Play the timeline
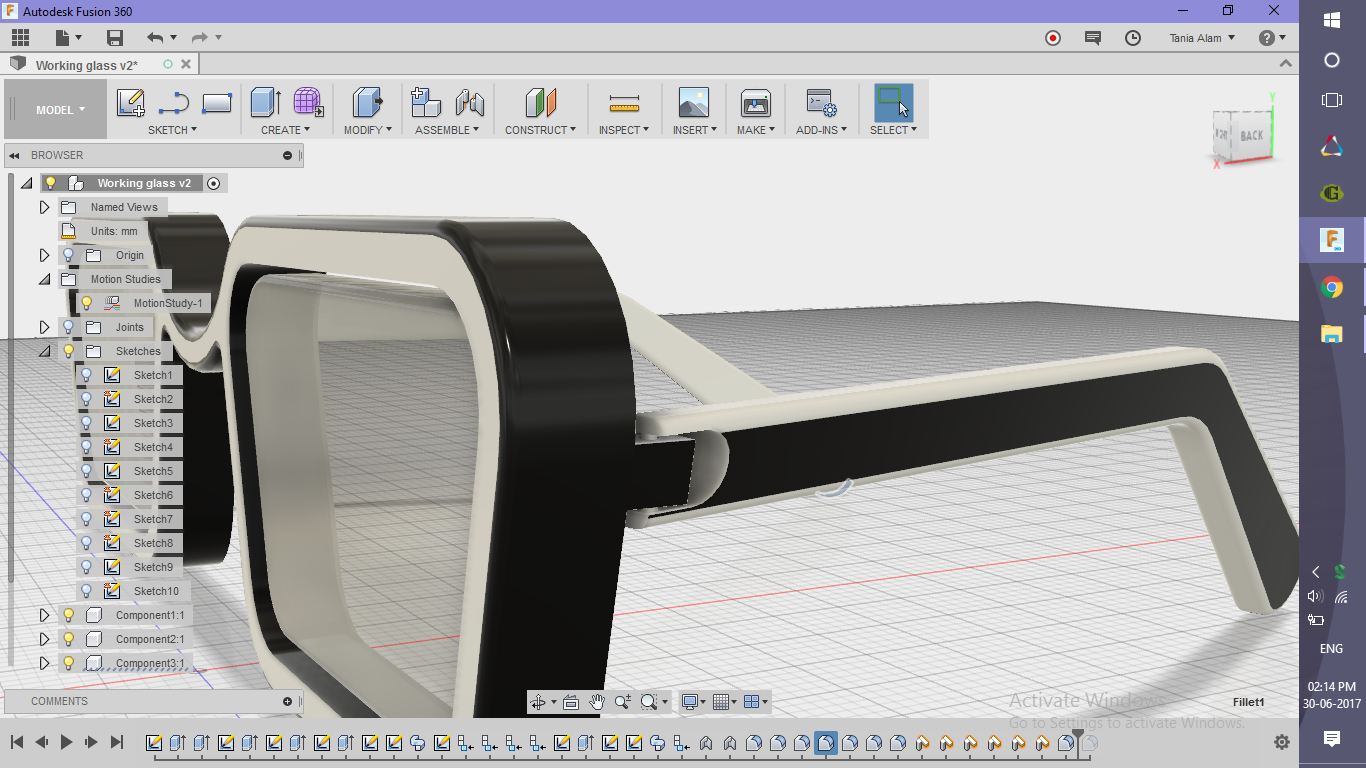 point(66,742)
